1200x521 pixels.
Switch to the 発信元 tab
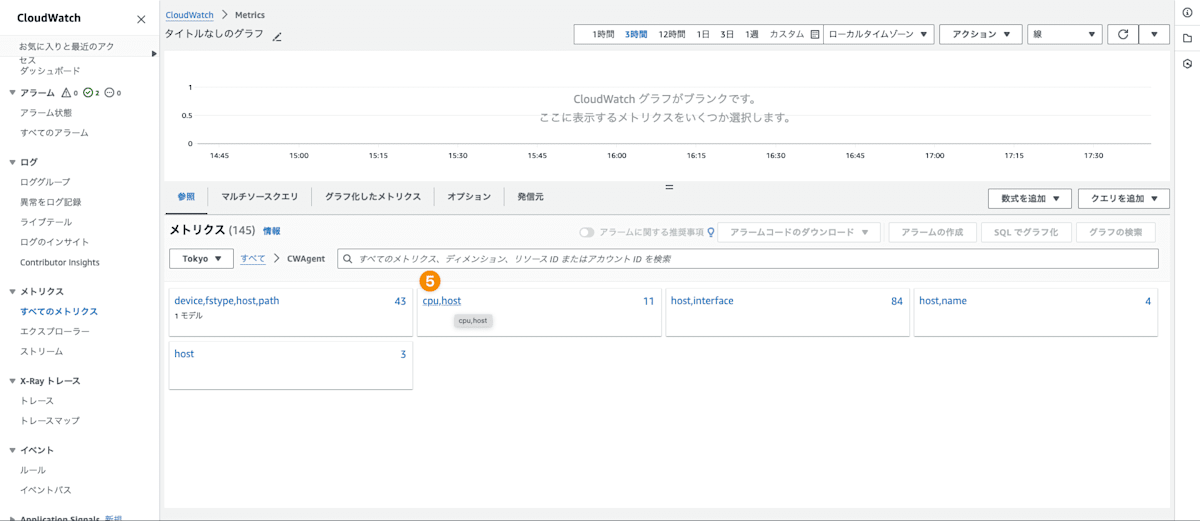tap(530, 197)
